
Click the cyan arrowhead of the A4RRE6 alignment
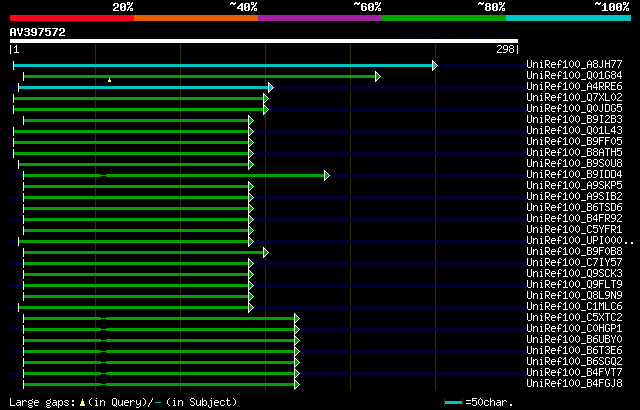click(x=271, y=87)
